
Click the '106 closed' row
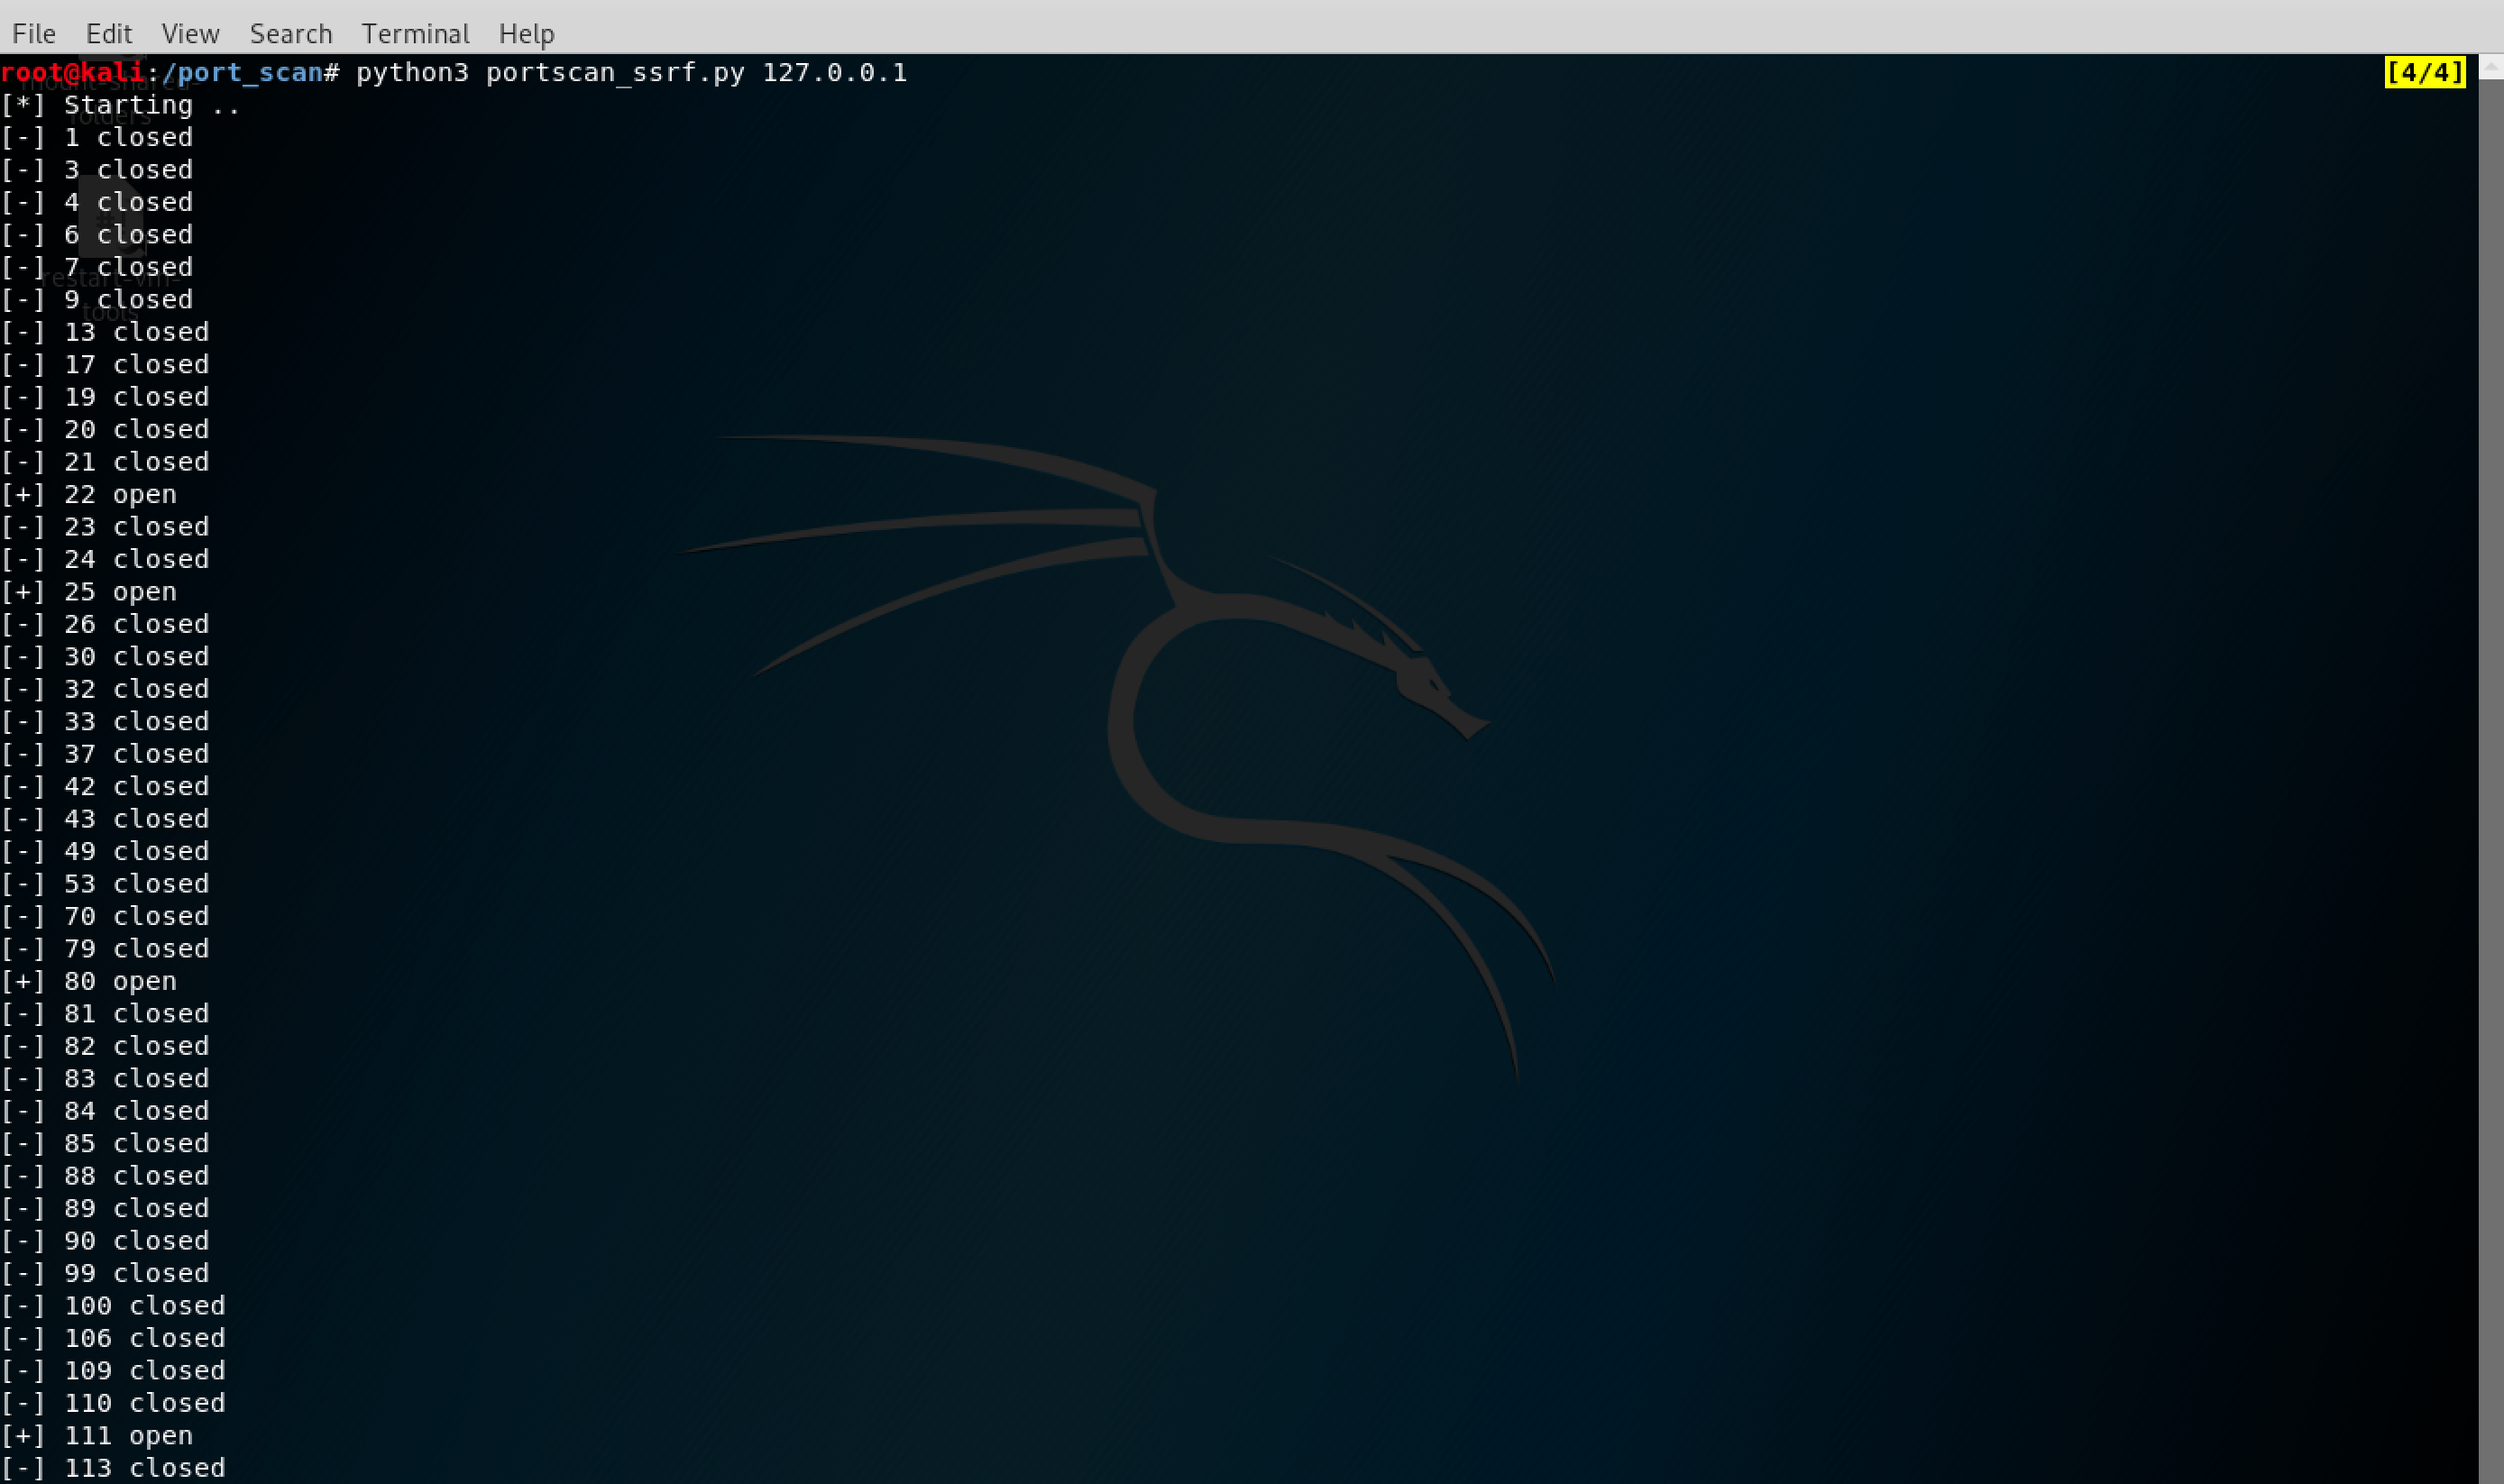click(x=113, y=1340)
